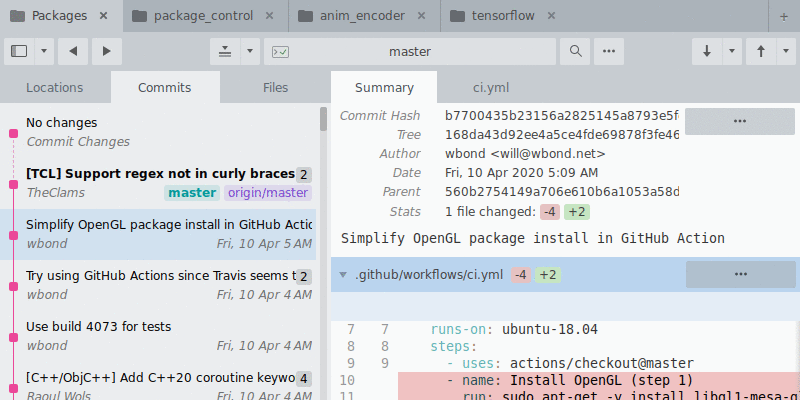
Task: Click the commit list scrollbar handle
Action: [323, 119]
